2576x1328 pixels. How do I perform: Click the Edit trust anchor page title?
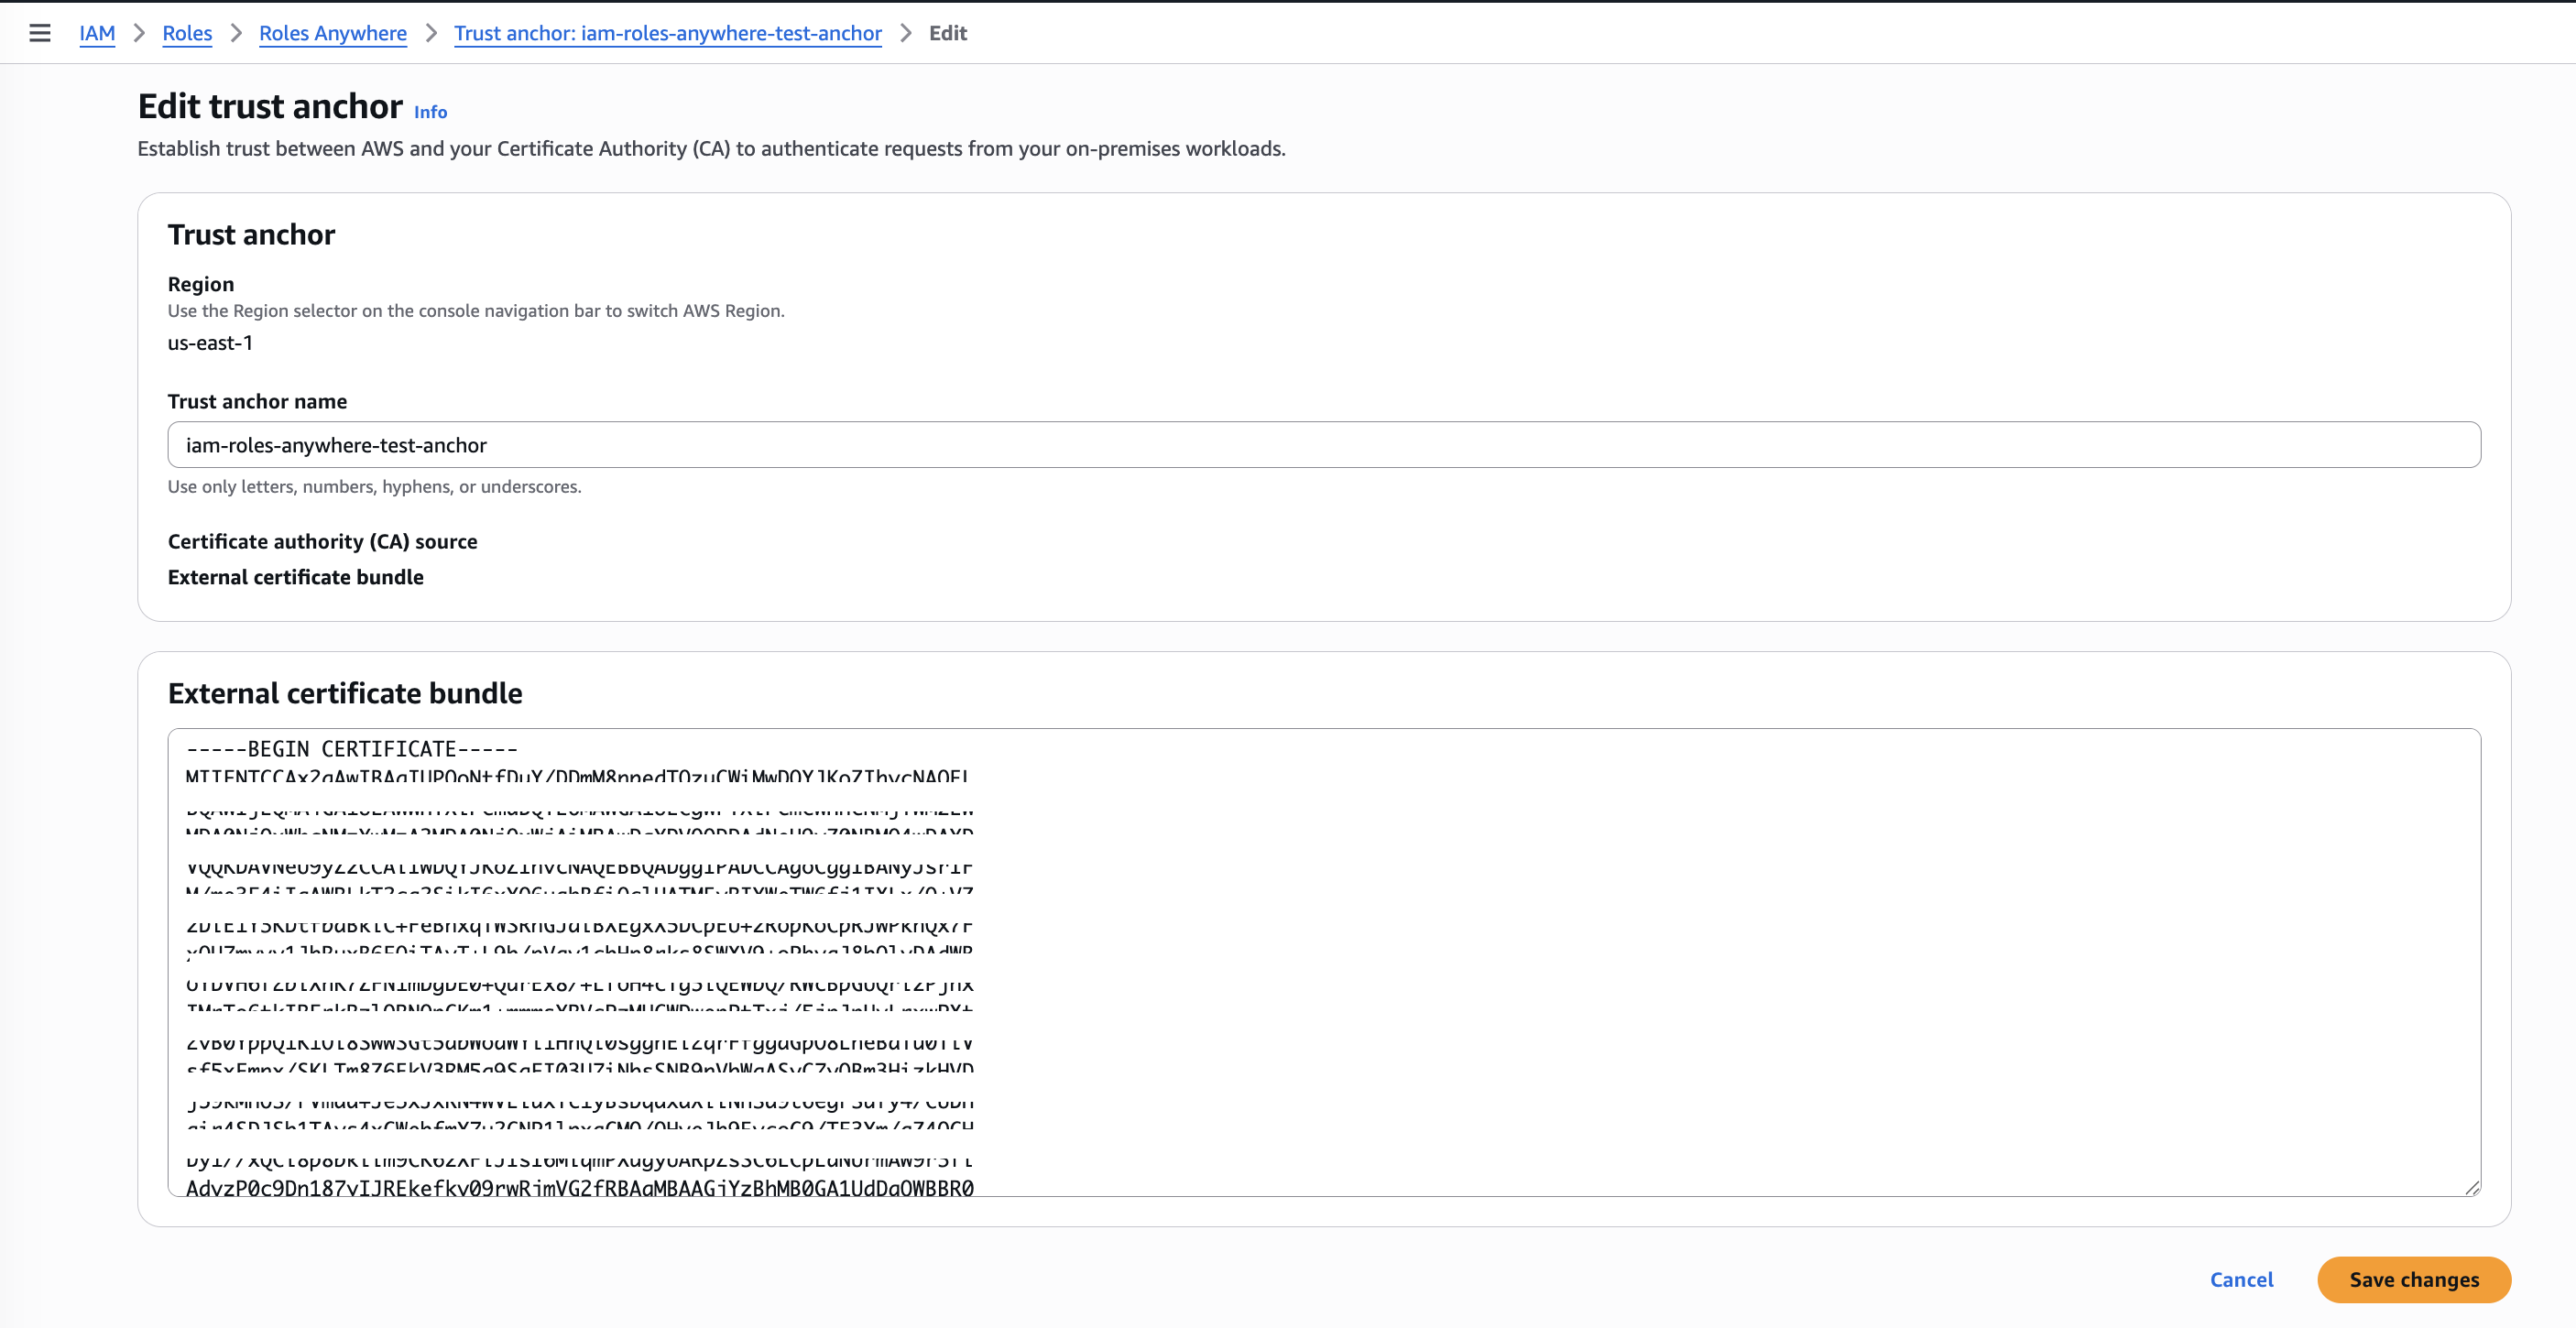(270, 106)
